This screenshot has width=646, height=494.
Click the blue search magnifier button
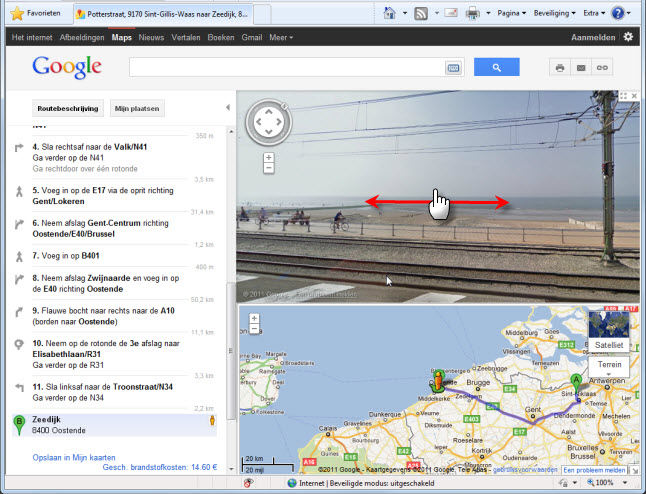496,67
